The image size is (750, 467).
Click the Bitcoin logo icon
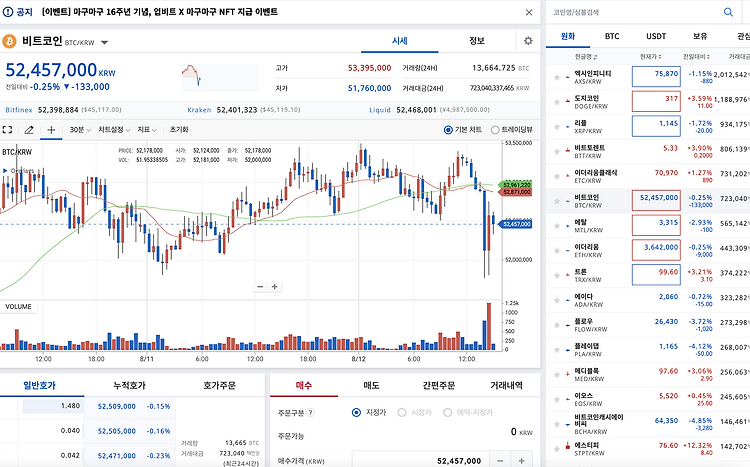pyautogui.click(x=9, y=42)
